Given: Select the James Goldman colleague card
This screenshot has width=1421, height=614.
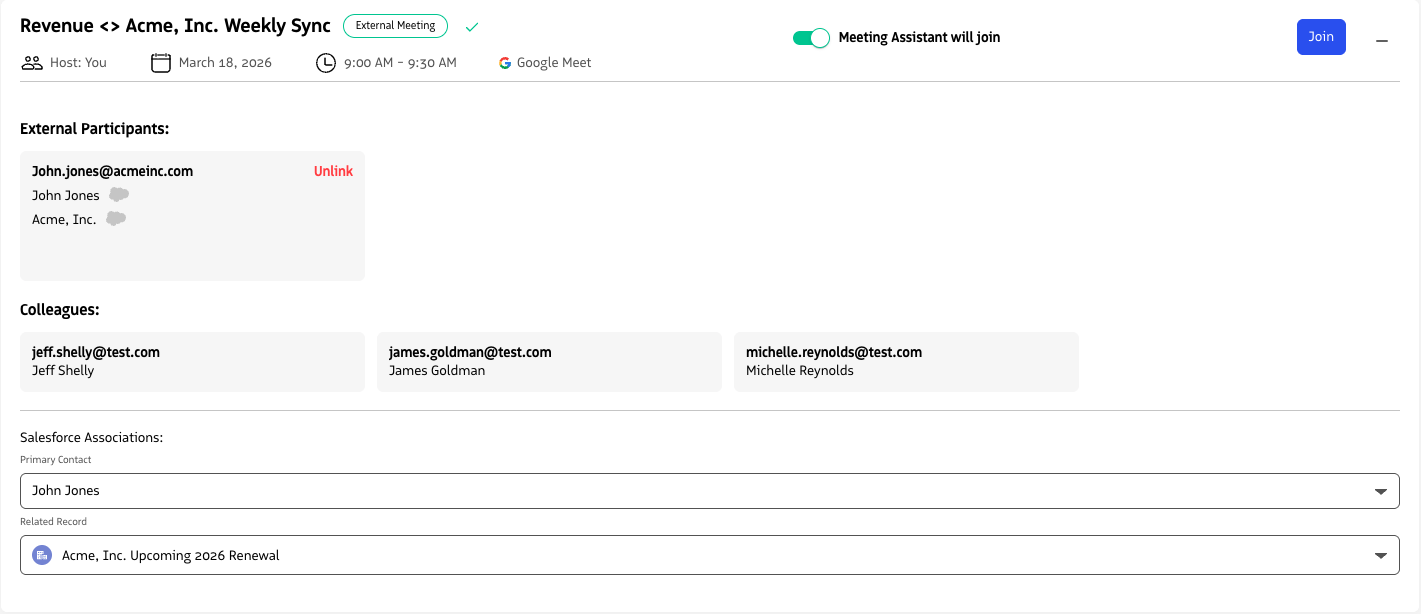Looking at the screenshot, I should point(549,361).
